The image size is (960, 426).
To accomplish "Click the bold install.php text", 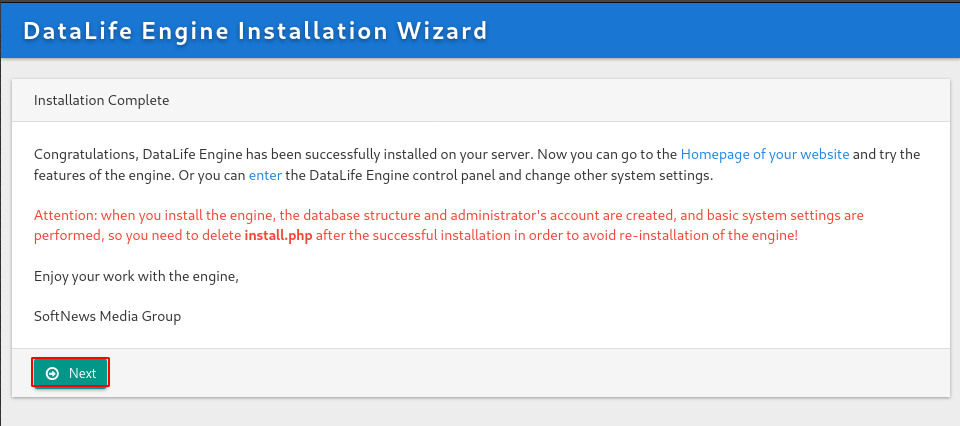I will coord(279,236).
